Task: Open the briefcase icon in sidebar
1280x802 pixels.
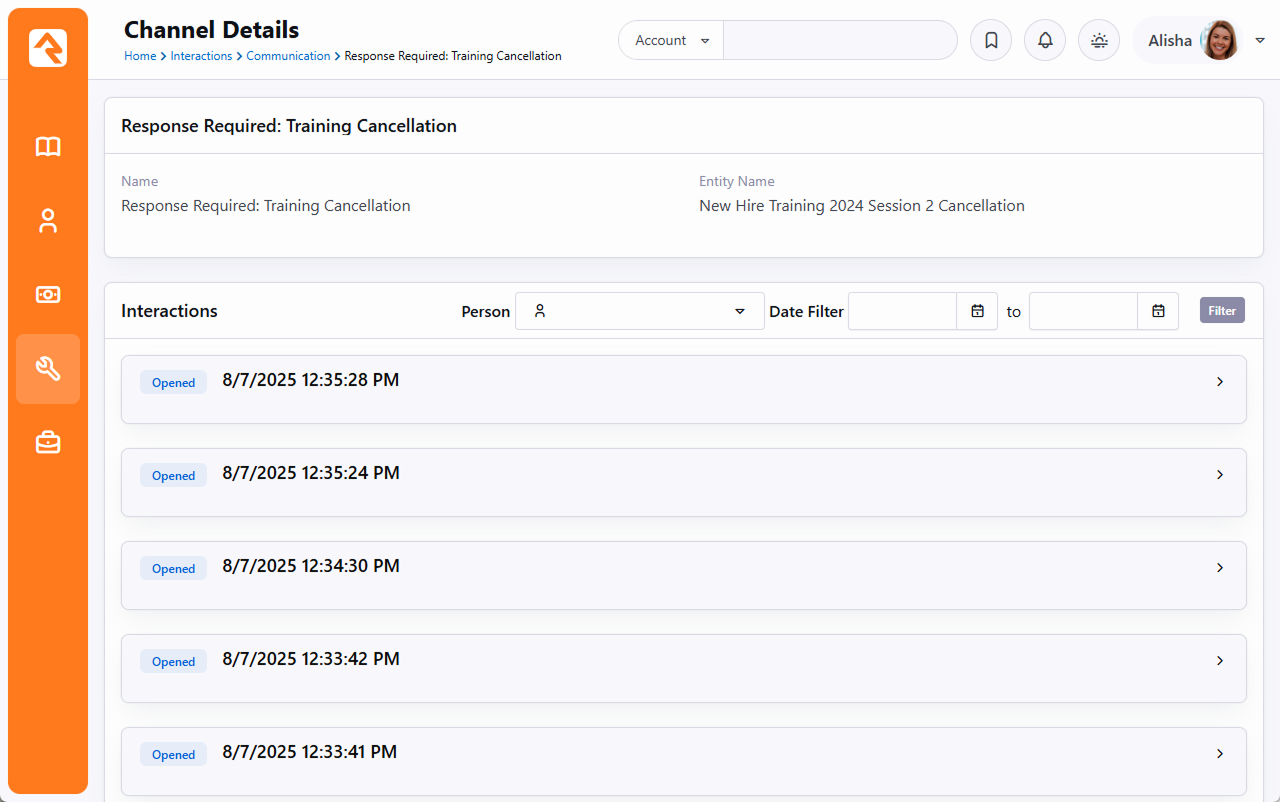Action: tap(48, 442)
